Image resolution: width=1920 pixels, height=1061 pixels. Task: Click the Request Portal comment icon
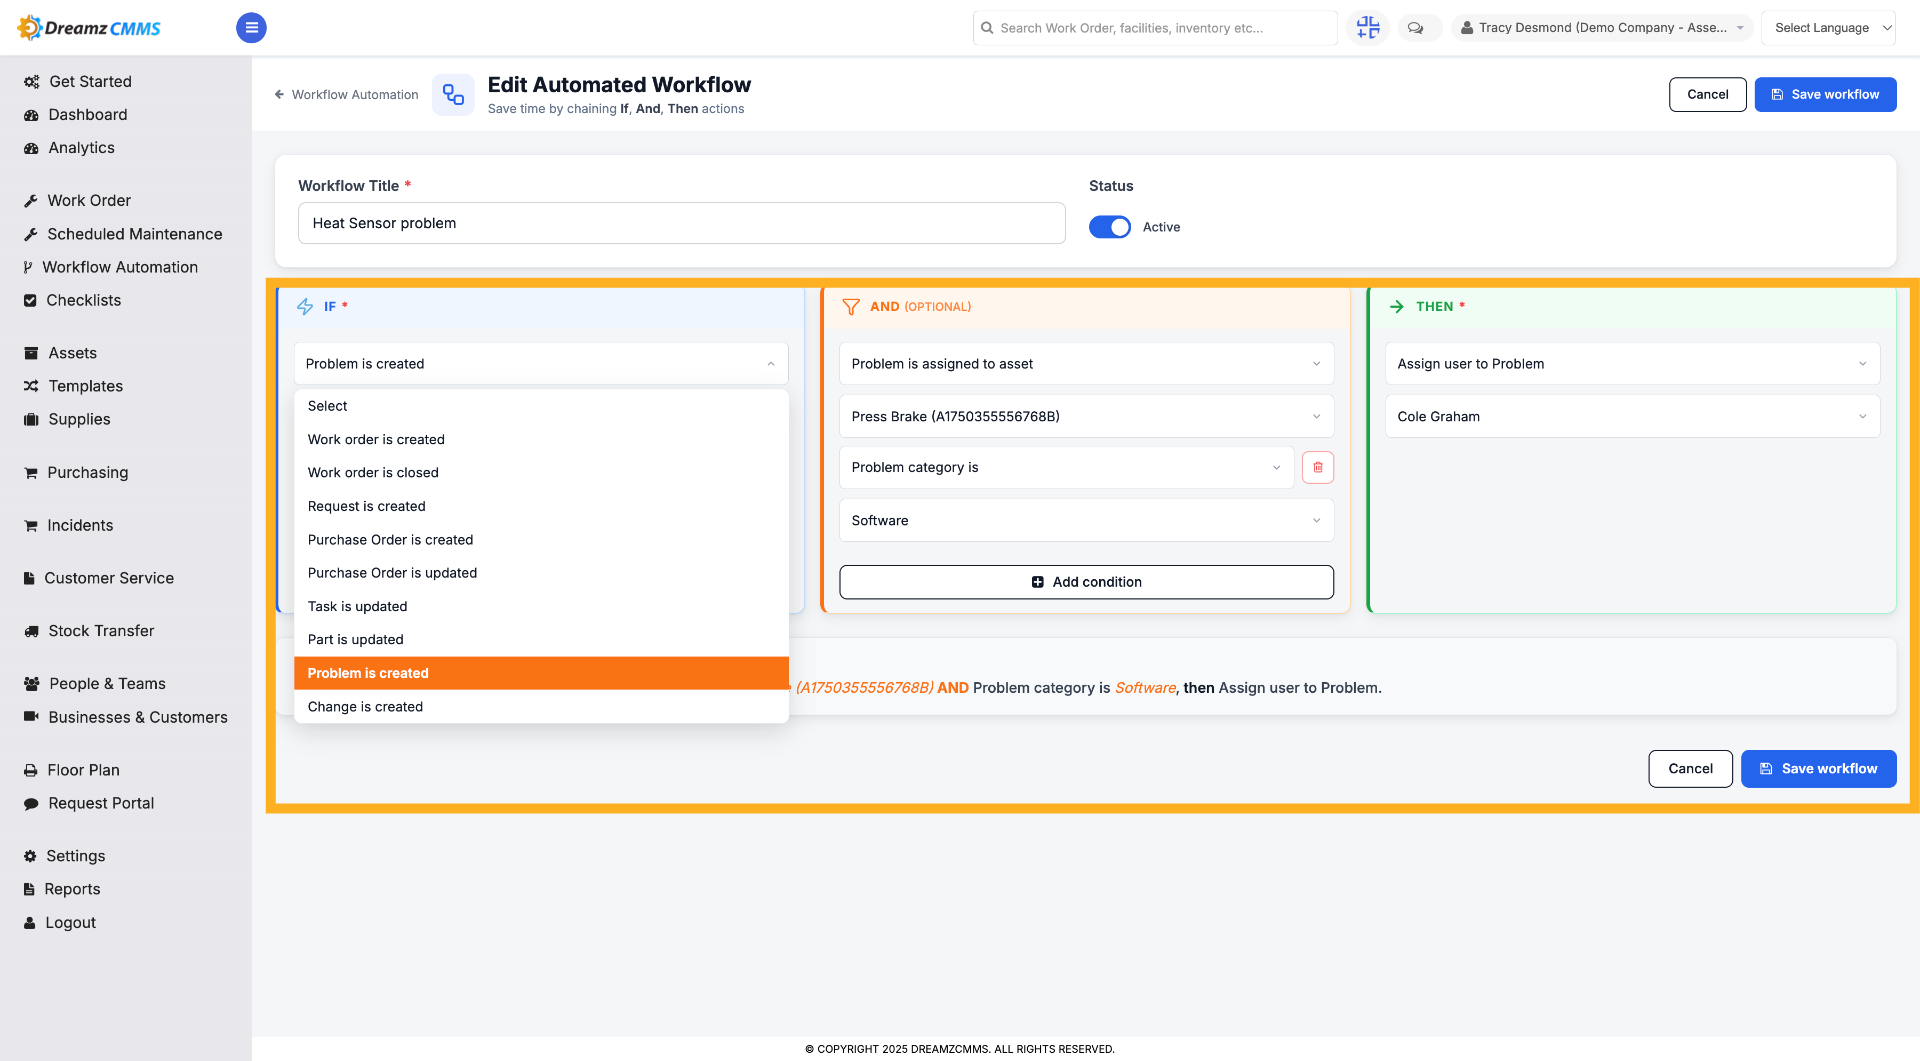(31, 803)
